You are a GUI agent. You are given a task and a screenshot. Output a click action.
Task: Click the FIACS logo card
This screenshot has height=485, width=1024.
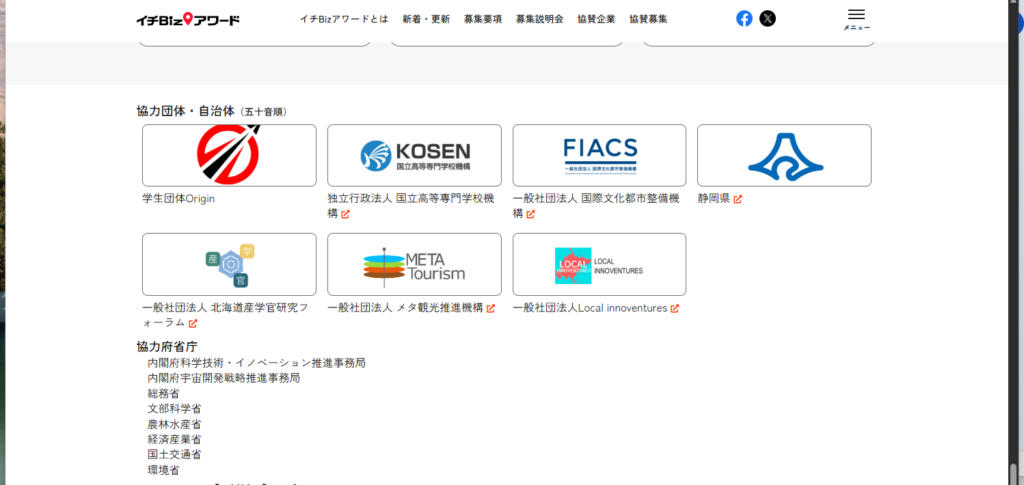coord(600,155)
